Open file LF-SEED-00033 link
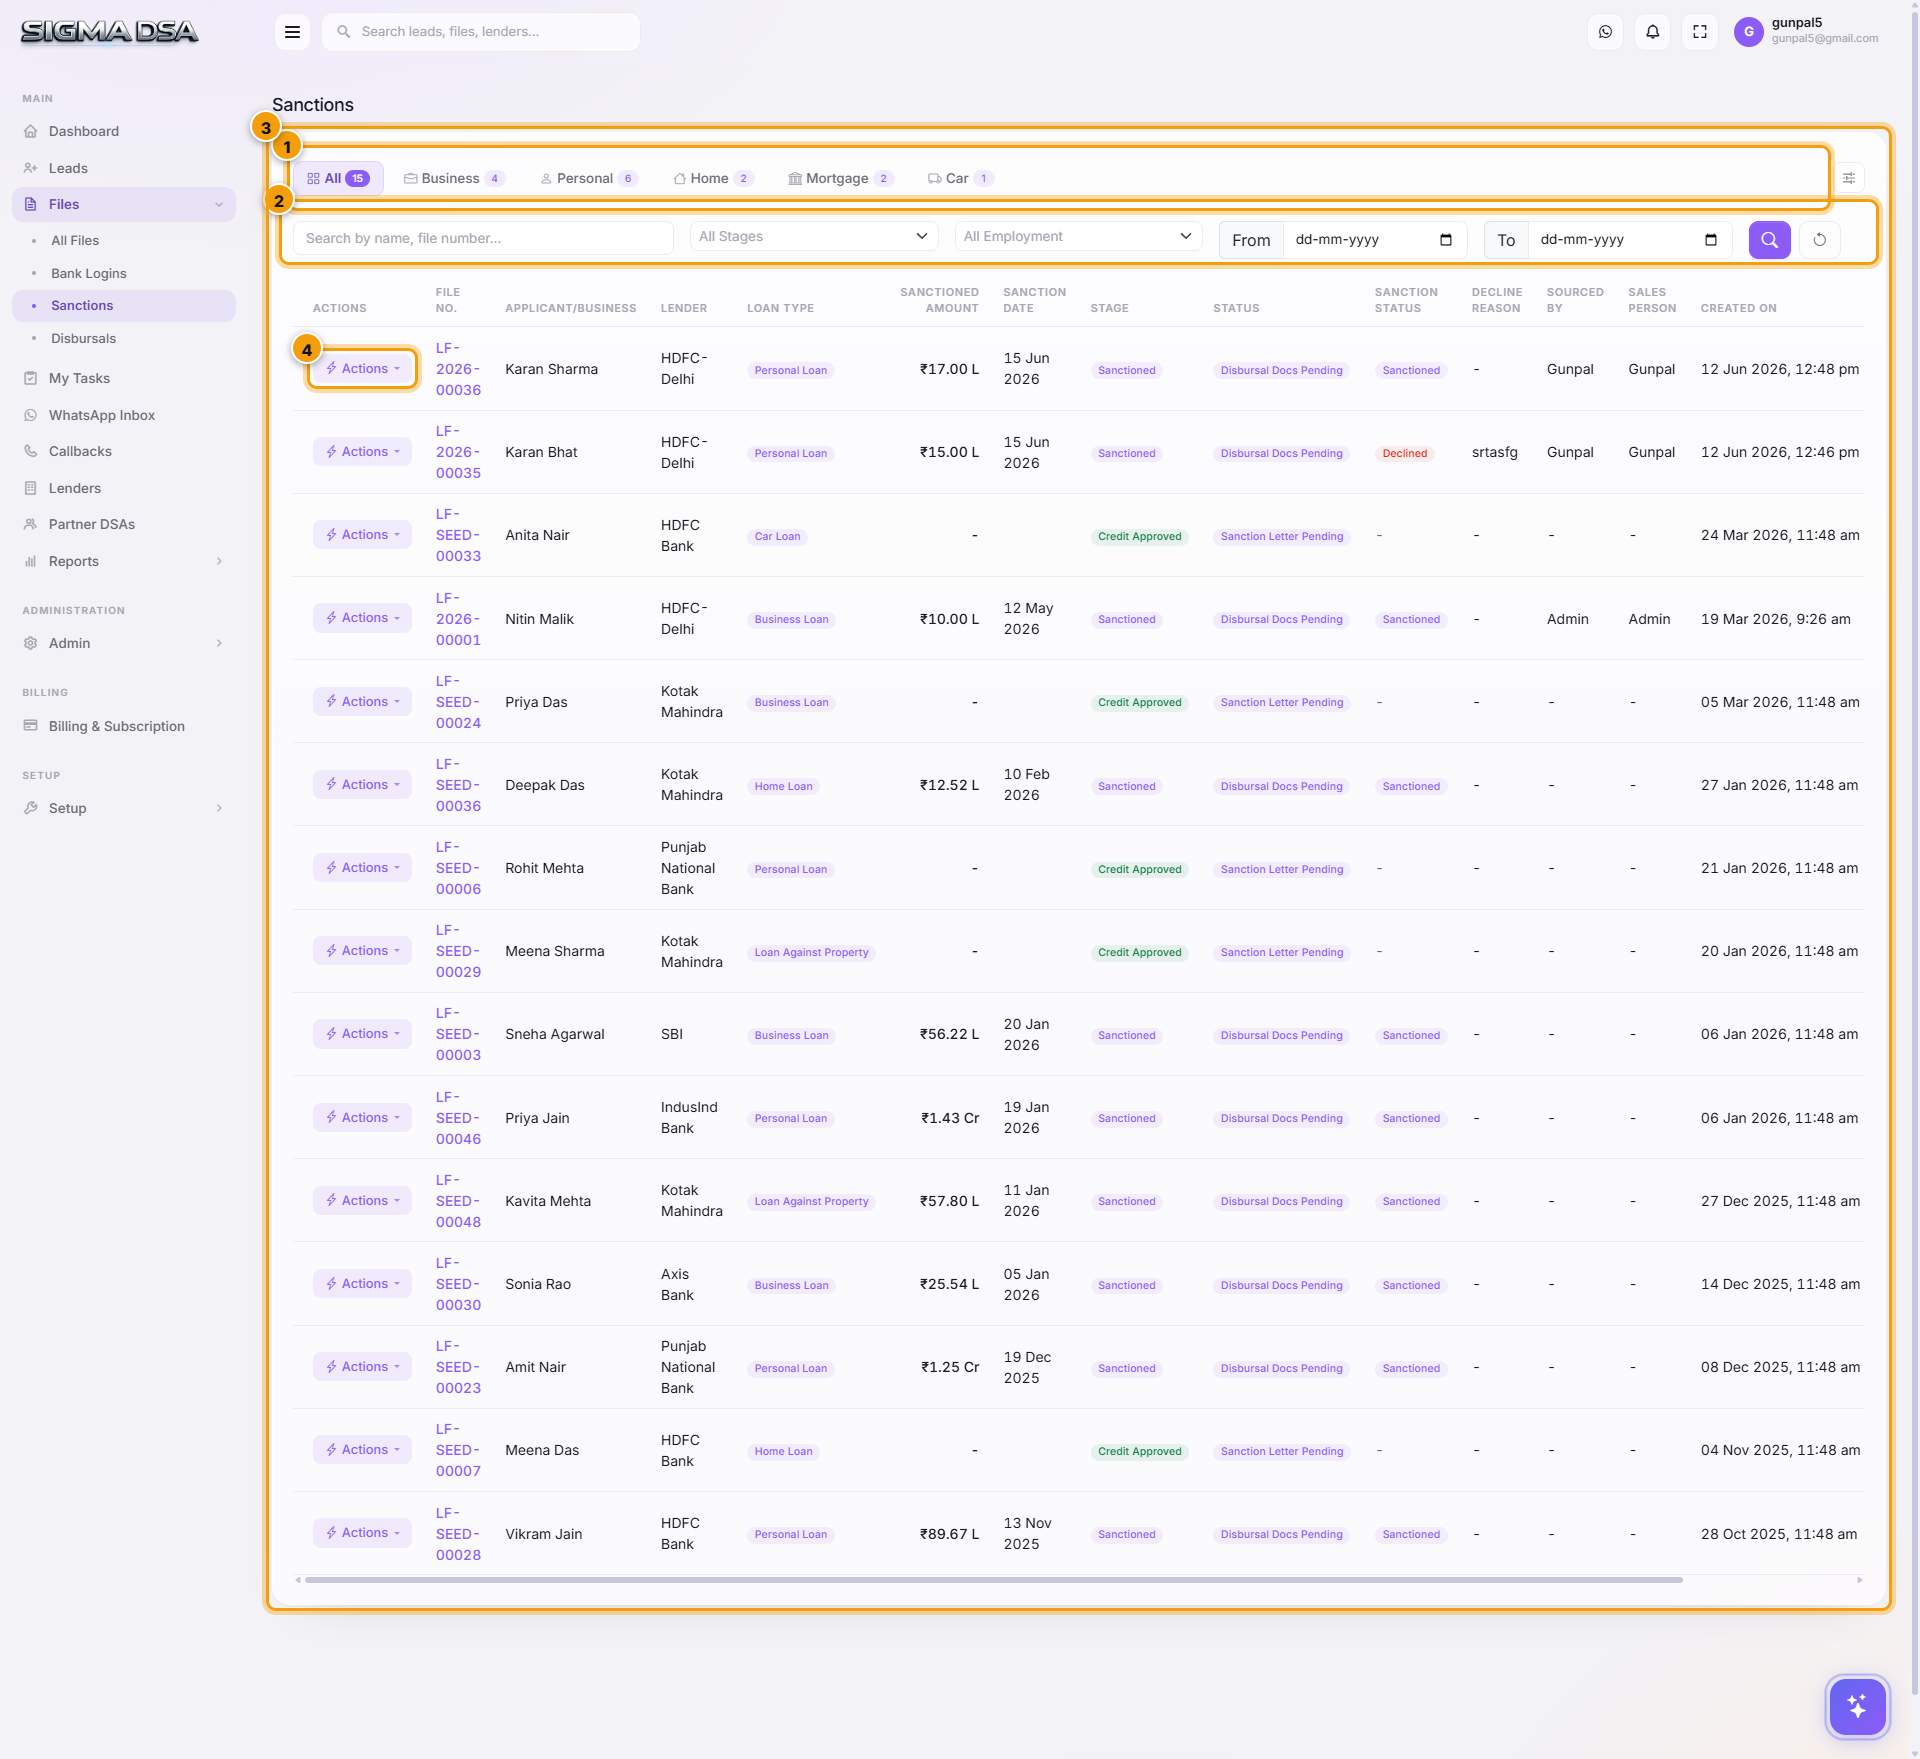 pos(458,535)
